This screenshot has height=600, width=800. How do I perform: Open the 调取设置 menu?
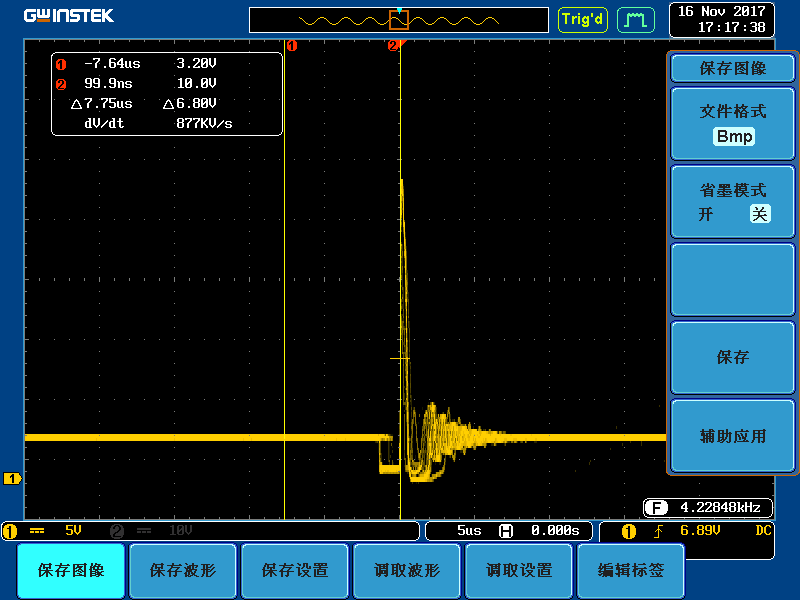[519, 570]
